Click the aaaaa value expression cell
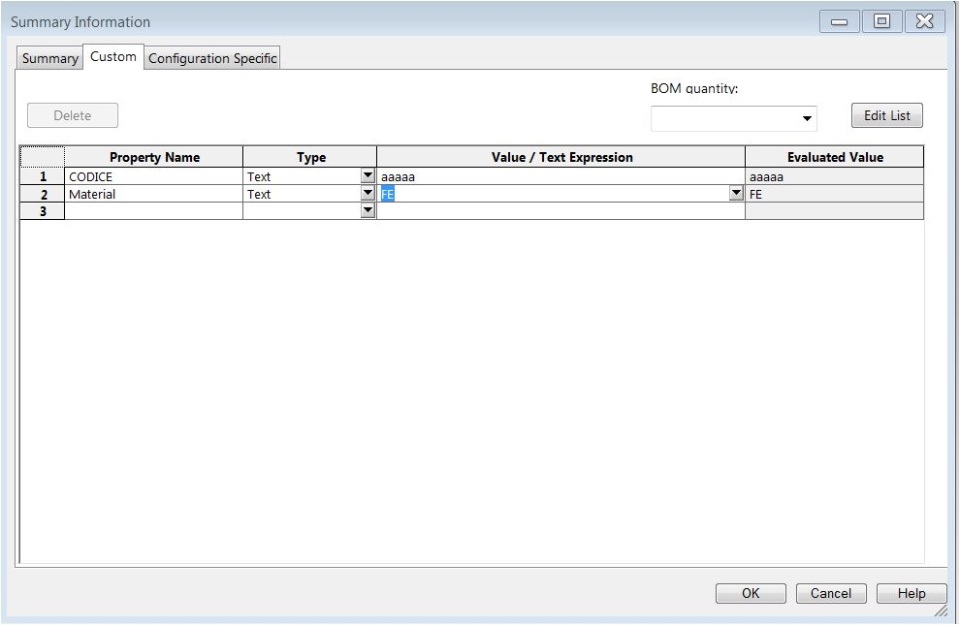 point(561,176)
